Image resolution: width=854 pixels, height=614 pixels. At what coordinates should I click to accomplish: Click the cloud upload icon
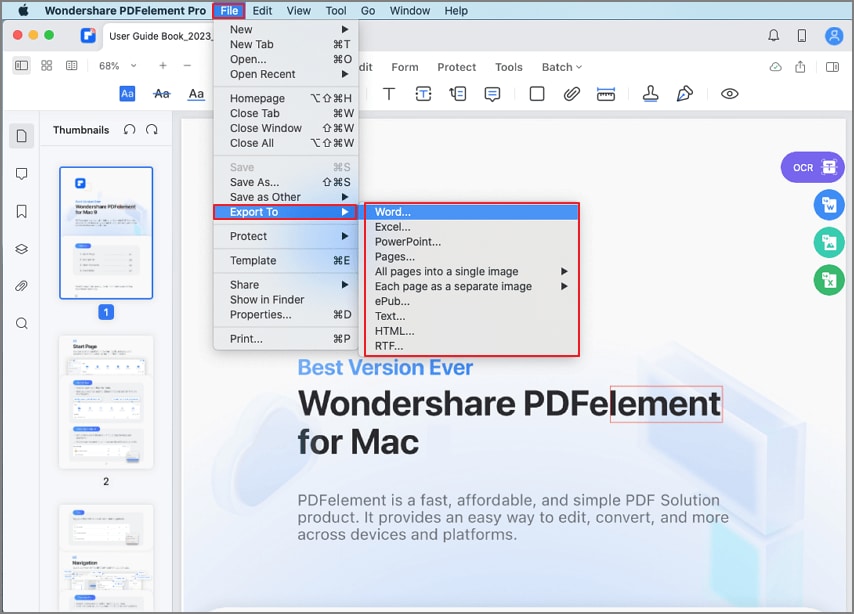coord(776,67)
